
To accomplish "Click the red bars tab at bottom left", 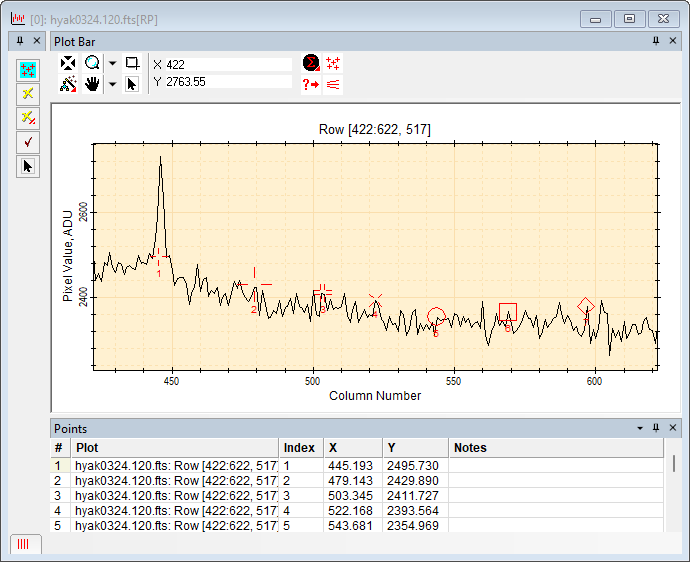I will (x=22, y=544).
